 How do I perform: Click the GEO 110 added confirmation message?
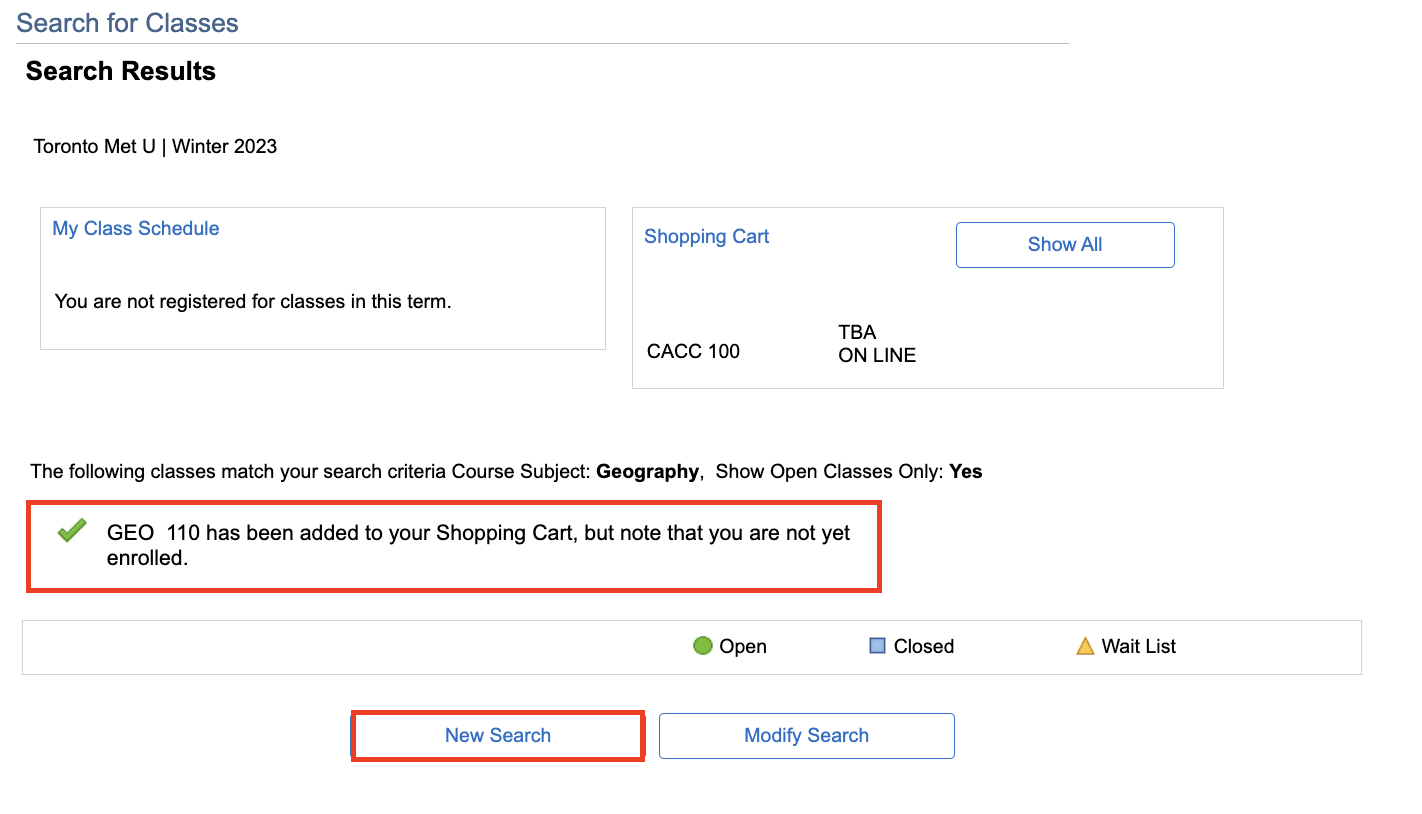point(478,545)
